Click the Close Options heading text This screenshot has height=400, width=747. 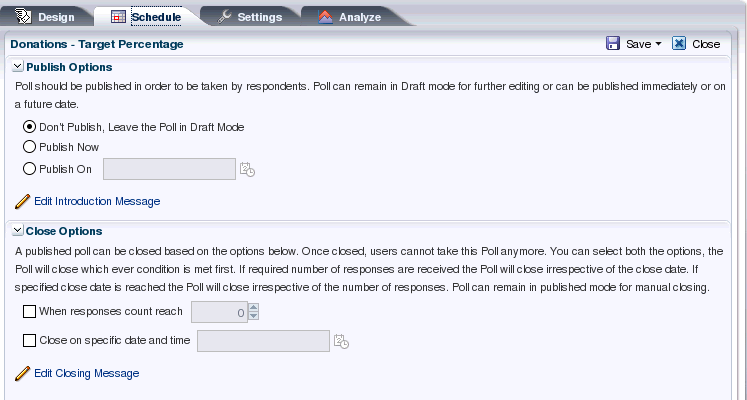pyautogui.click(x=64, y=231)
